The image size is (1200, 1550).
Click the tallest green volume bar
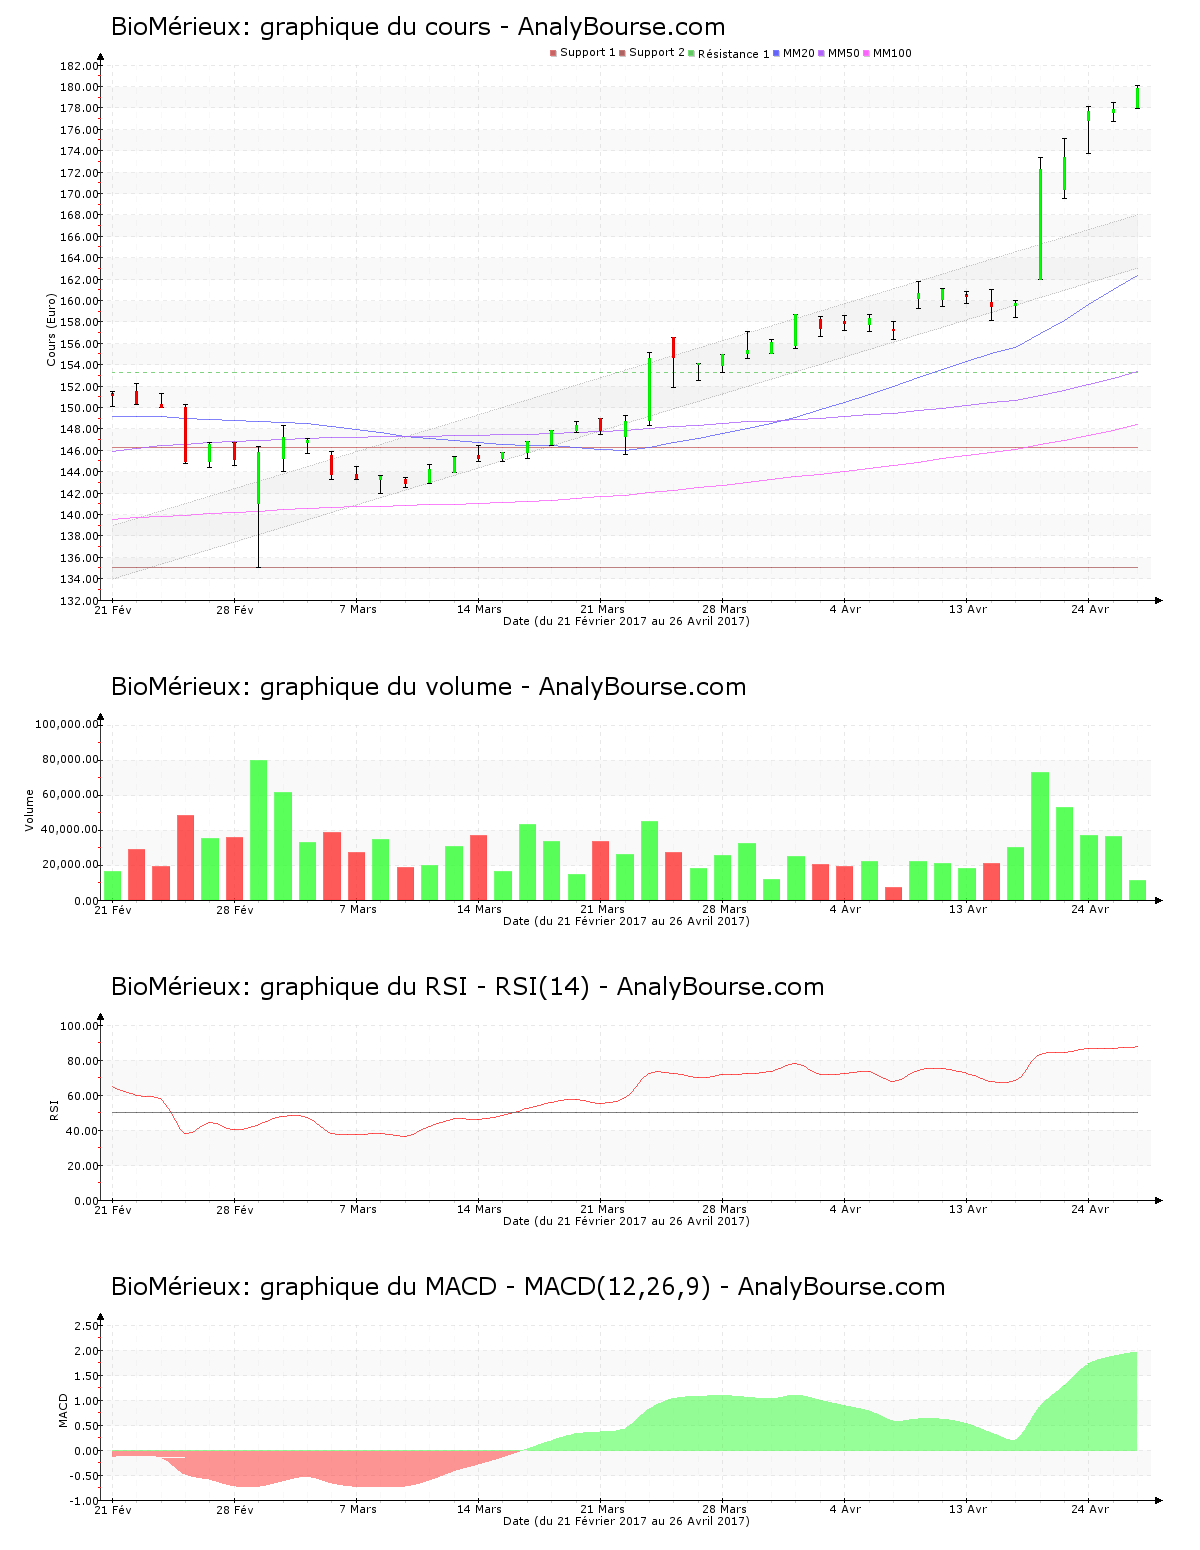coord(259,830)
